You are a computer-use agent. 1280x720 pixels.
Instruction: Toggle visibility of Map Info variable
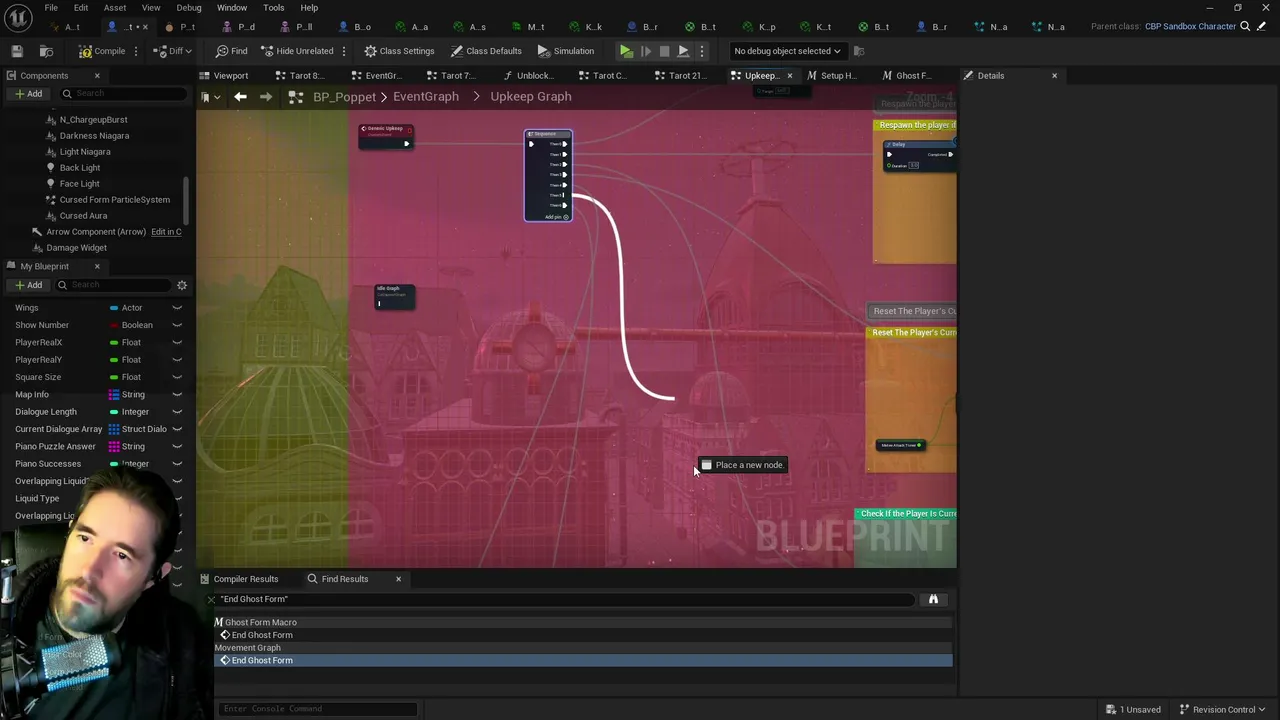coord(177,395)
